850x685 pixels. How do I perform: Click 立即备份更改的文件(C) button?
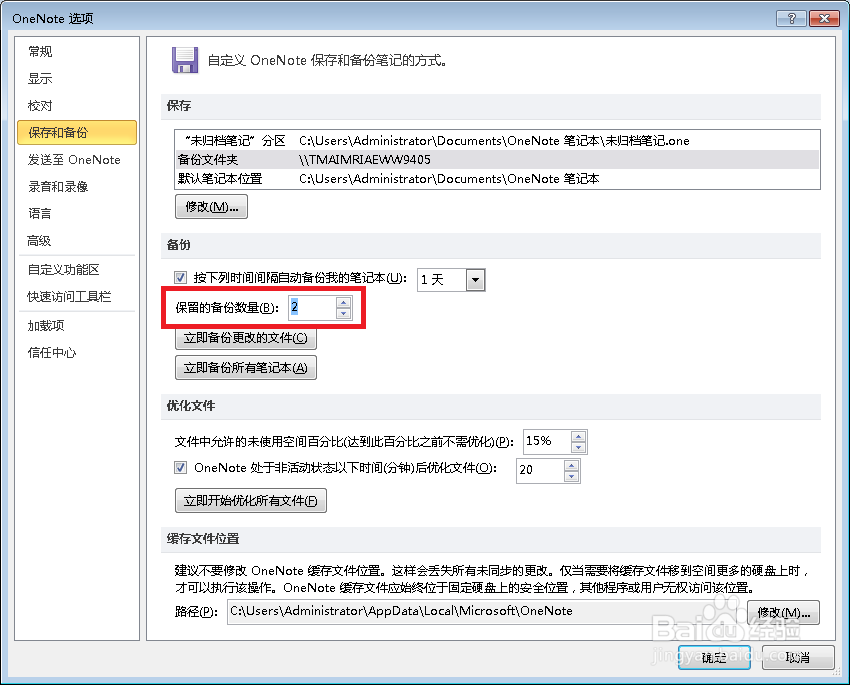[246, 338]
